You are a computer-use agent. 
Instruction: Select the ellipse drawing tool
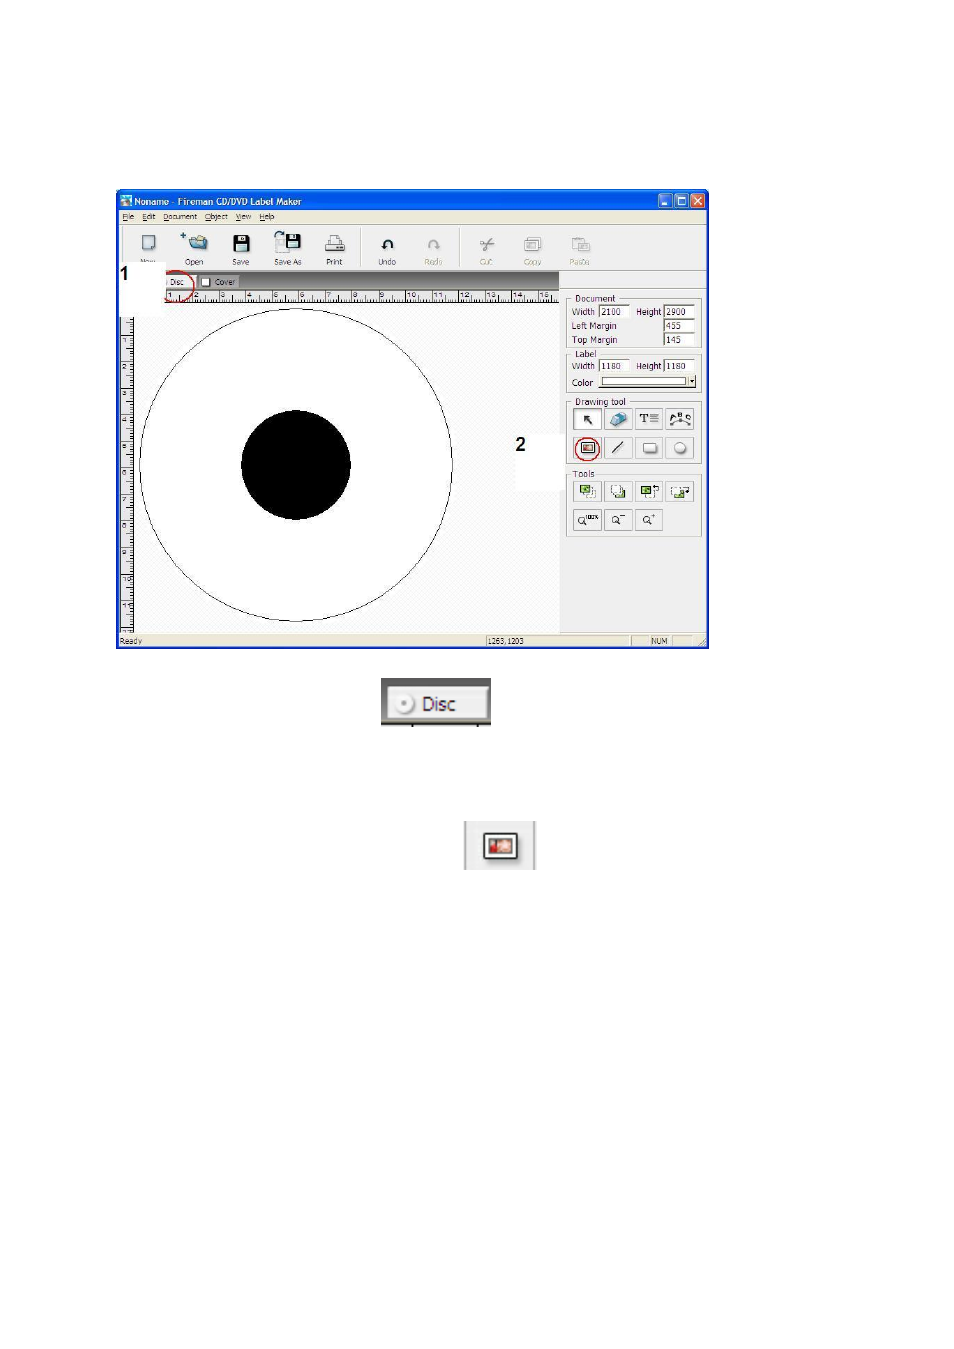(x=680, y=448)
